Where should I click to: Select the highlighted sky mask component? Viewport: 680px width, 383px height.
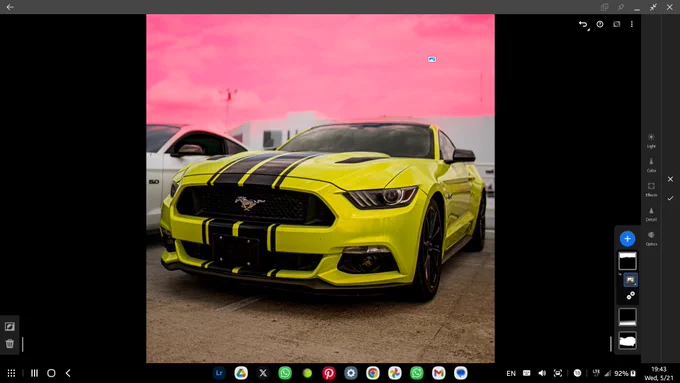click(631, 280)
